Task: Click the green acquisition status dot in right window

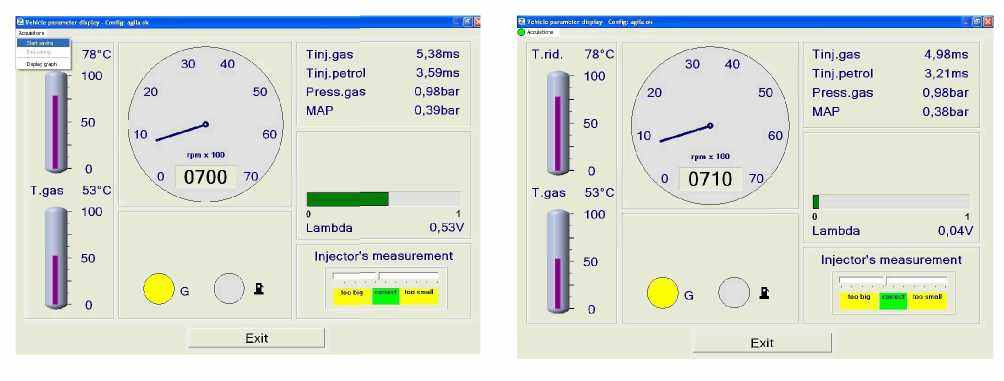Action: point(521,32)
